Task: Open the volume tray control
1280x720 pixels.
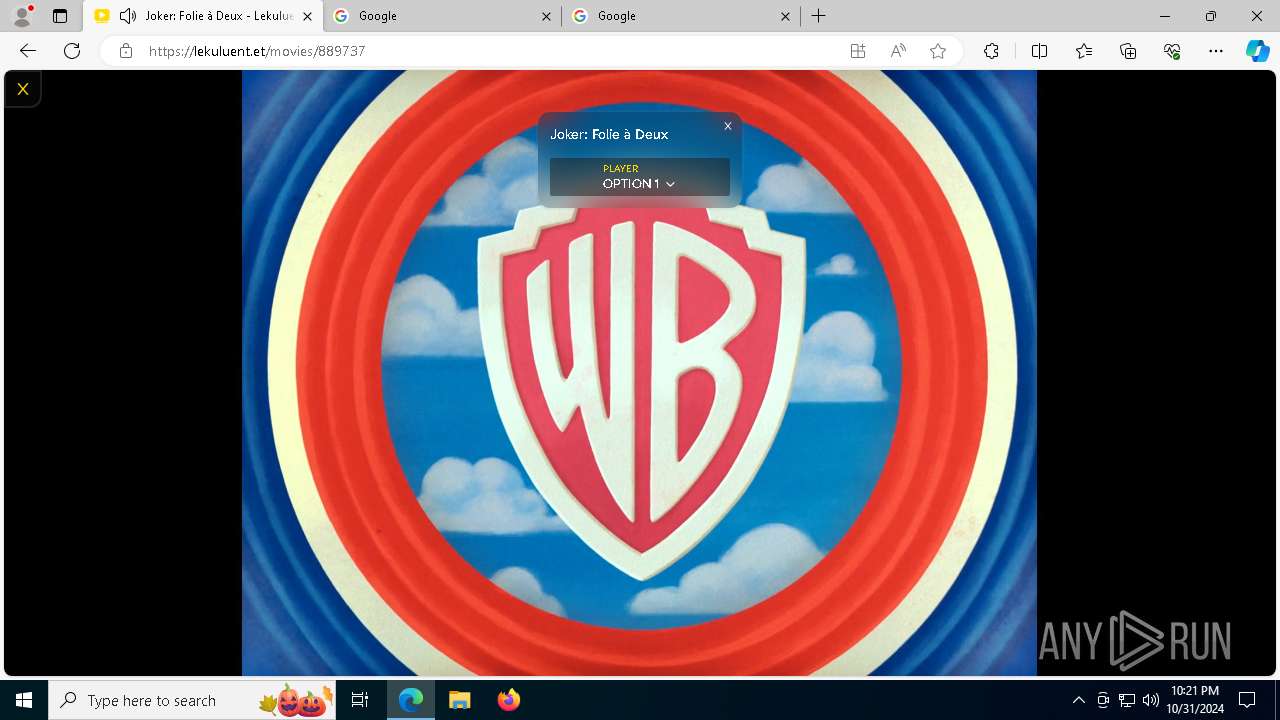Action: click(x=1150, y=700)
